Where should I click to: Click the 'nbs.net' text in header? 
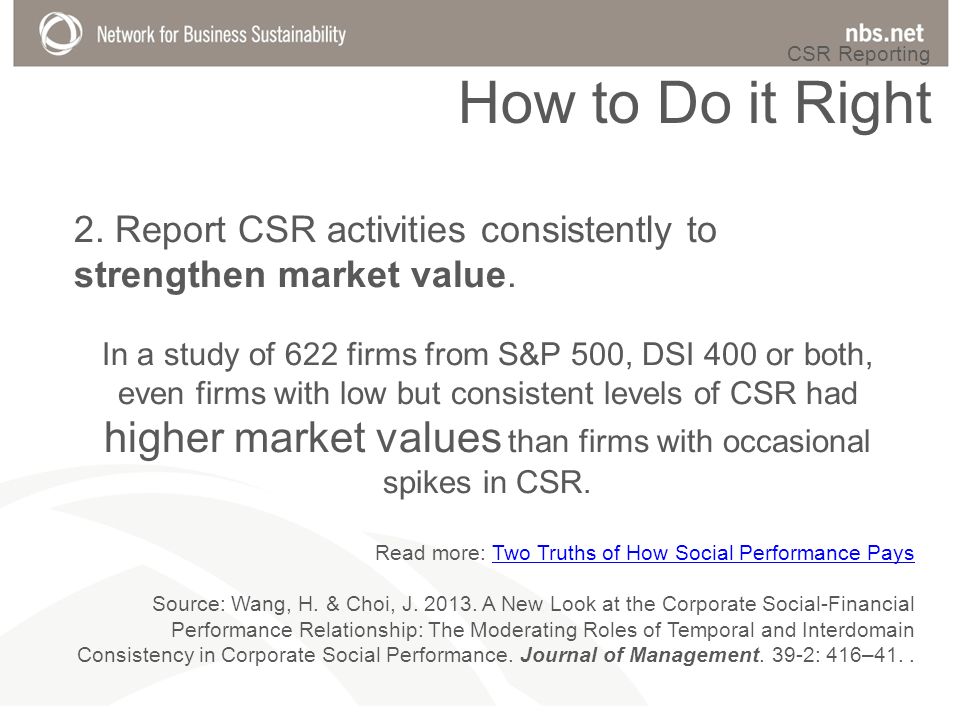[x=884, y=32]
